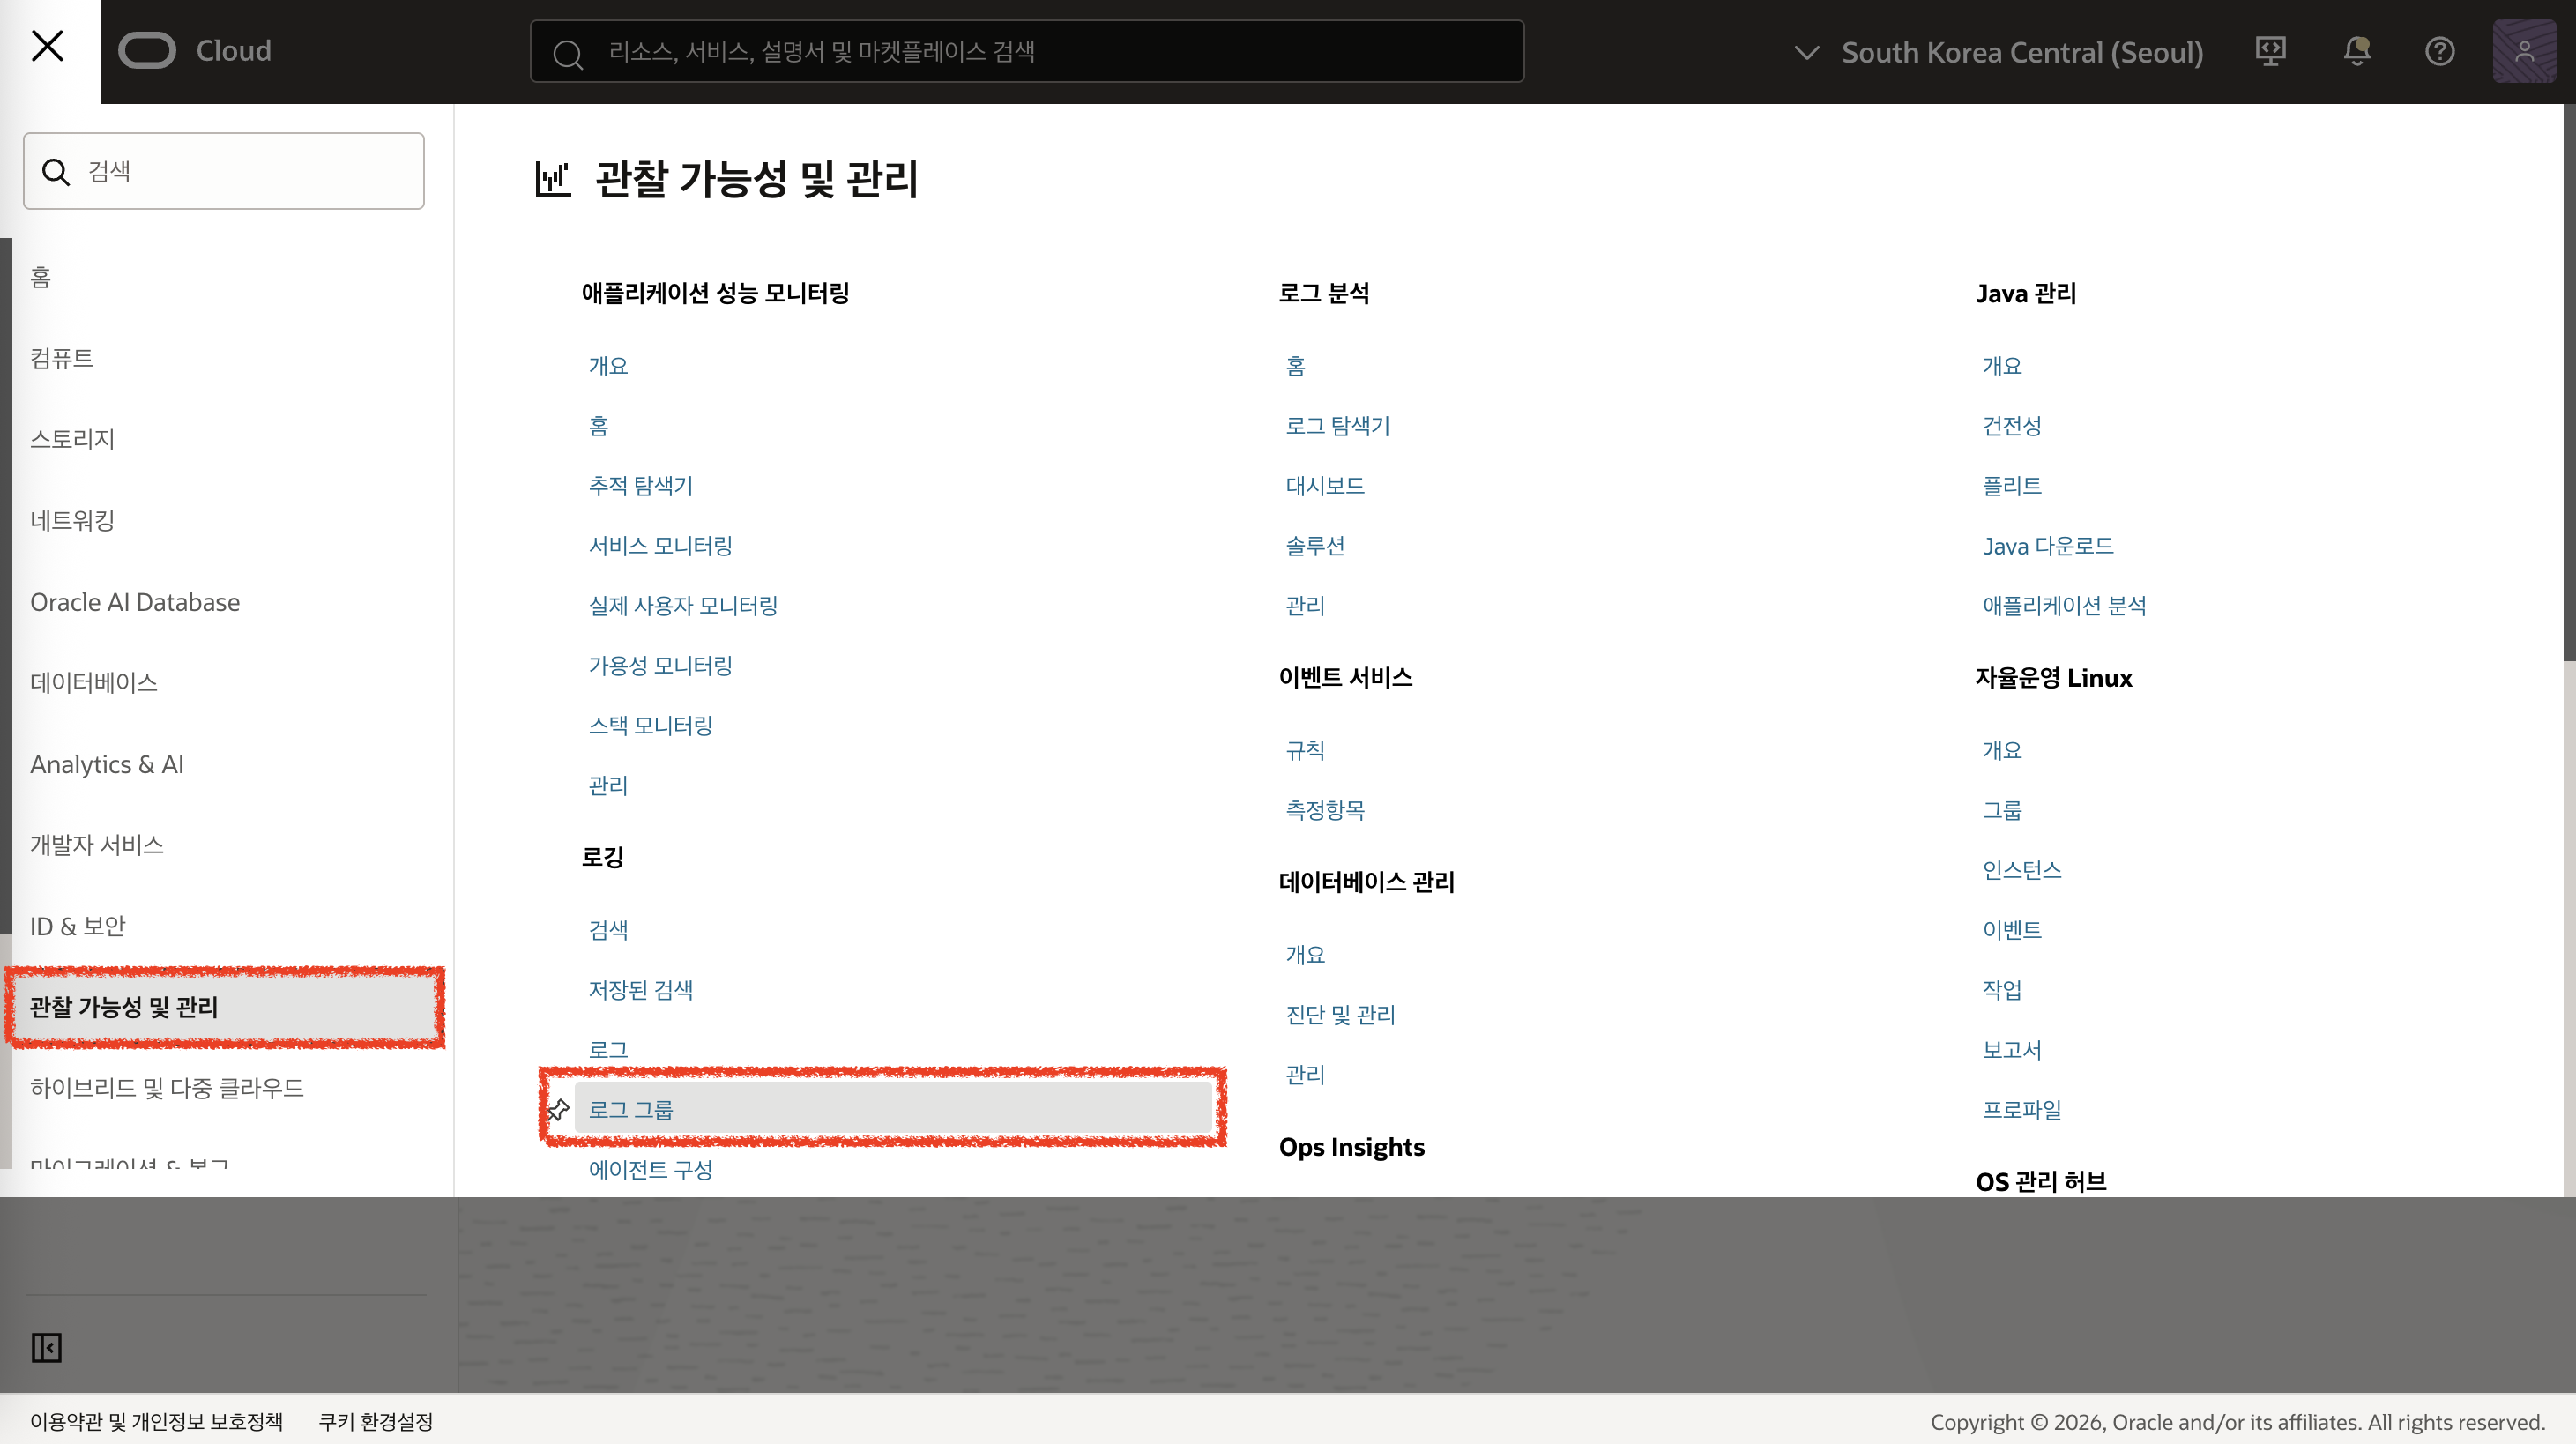Open 보고서 link
This screenshot has height=1444, width=2576.
[x=2012, y=1051]
